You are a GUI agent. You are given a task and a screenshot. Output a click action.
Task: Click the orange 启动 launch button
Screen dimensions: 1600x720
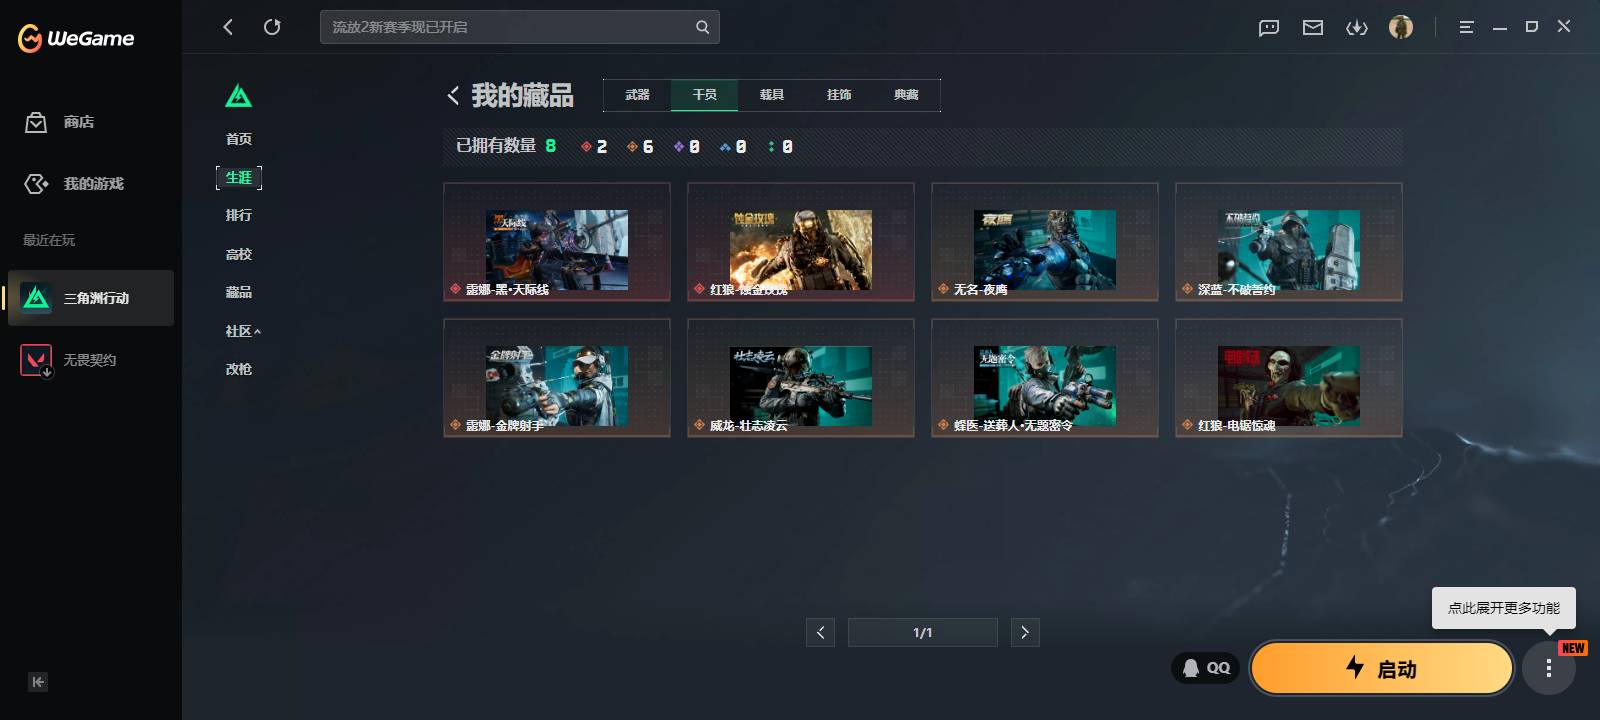1381,668
